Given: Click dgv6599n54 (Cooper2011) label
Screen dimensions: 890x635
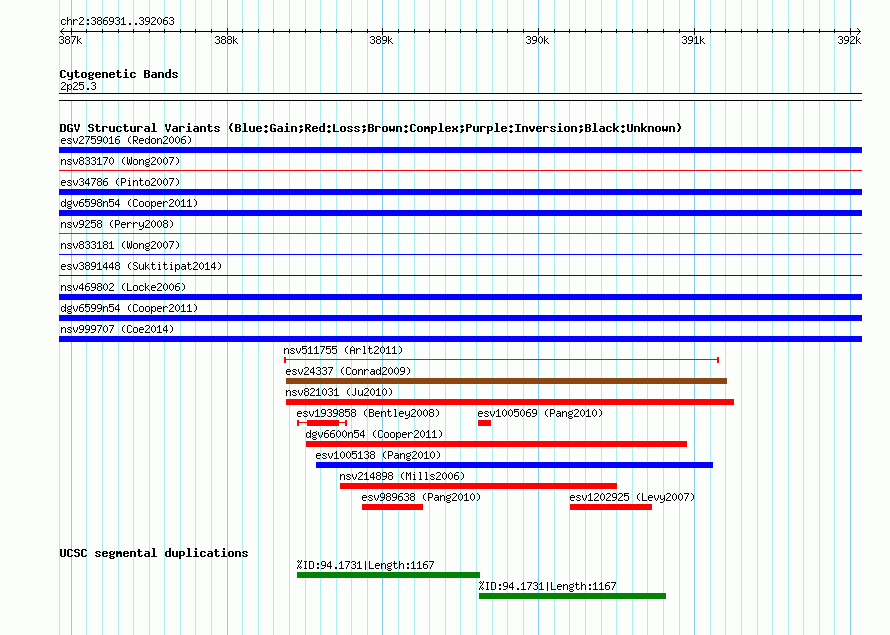Looking at the screenshot, I should click(129, 308).
